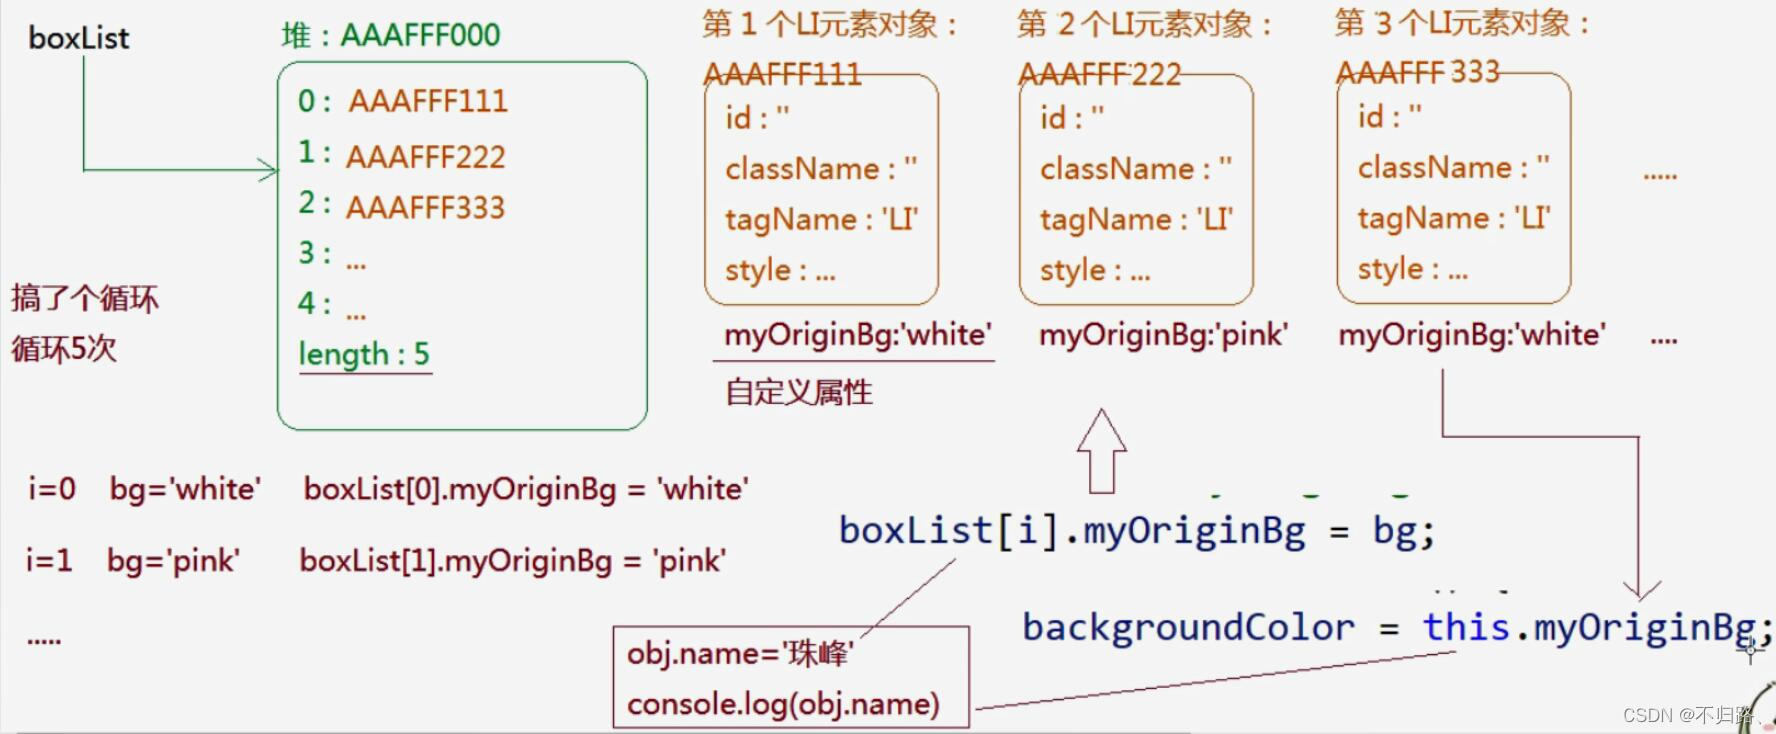Click the bg='white' text

click(185, 489)
